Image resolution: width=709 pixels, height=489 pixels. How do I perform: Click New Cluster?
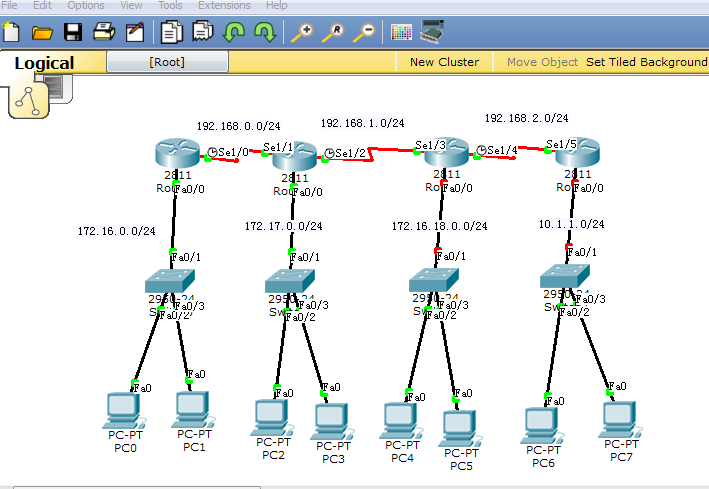point(444,62)
